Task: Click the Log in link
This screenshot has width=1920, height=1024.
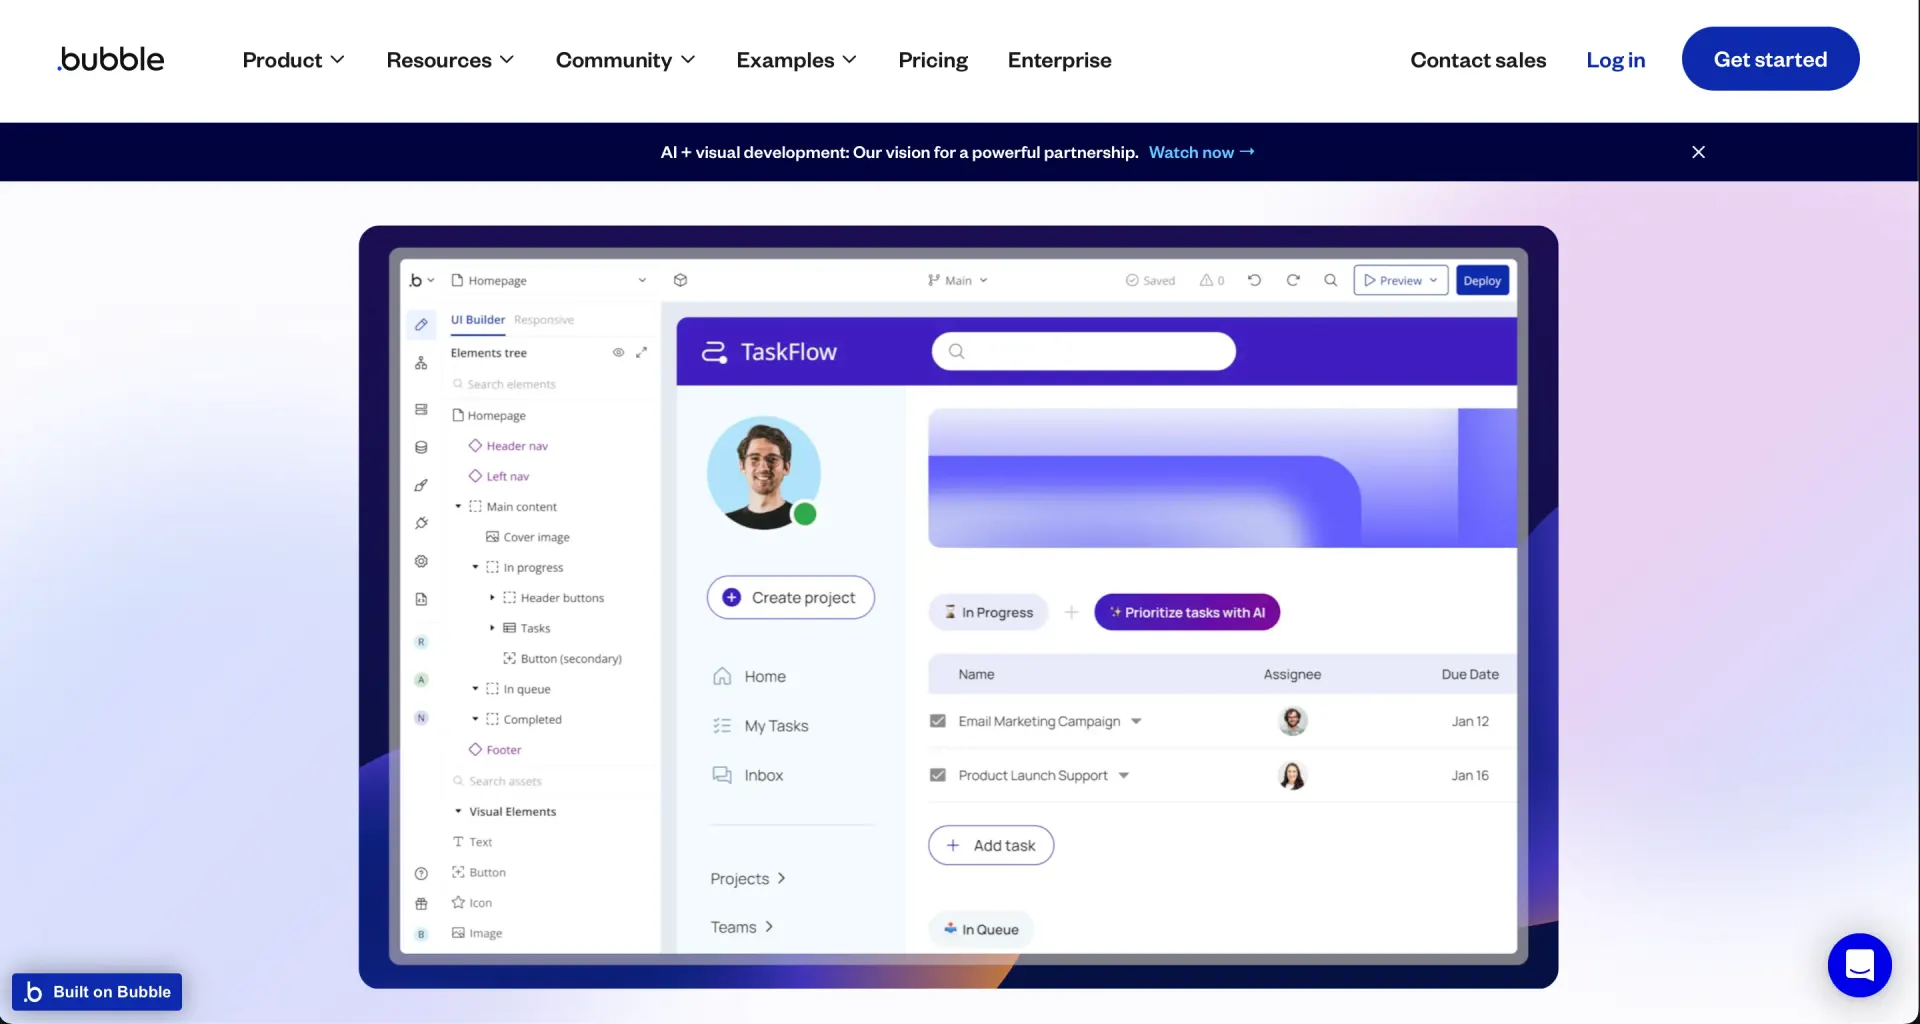Action: [x=1615, y=60]
